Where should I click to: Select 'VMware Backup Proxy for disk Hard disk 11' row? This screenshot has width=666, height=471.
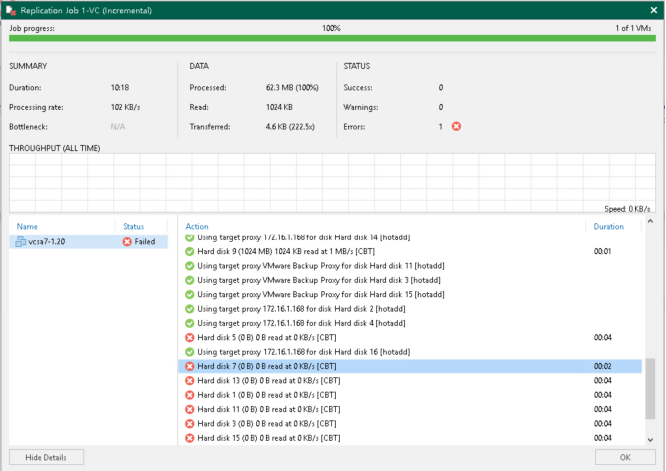409,266
